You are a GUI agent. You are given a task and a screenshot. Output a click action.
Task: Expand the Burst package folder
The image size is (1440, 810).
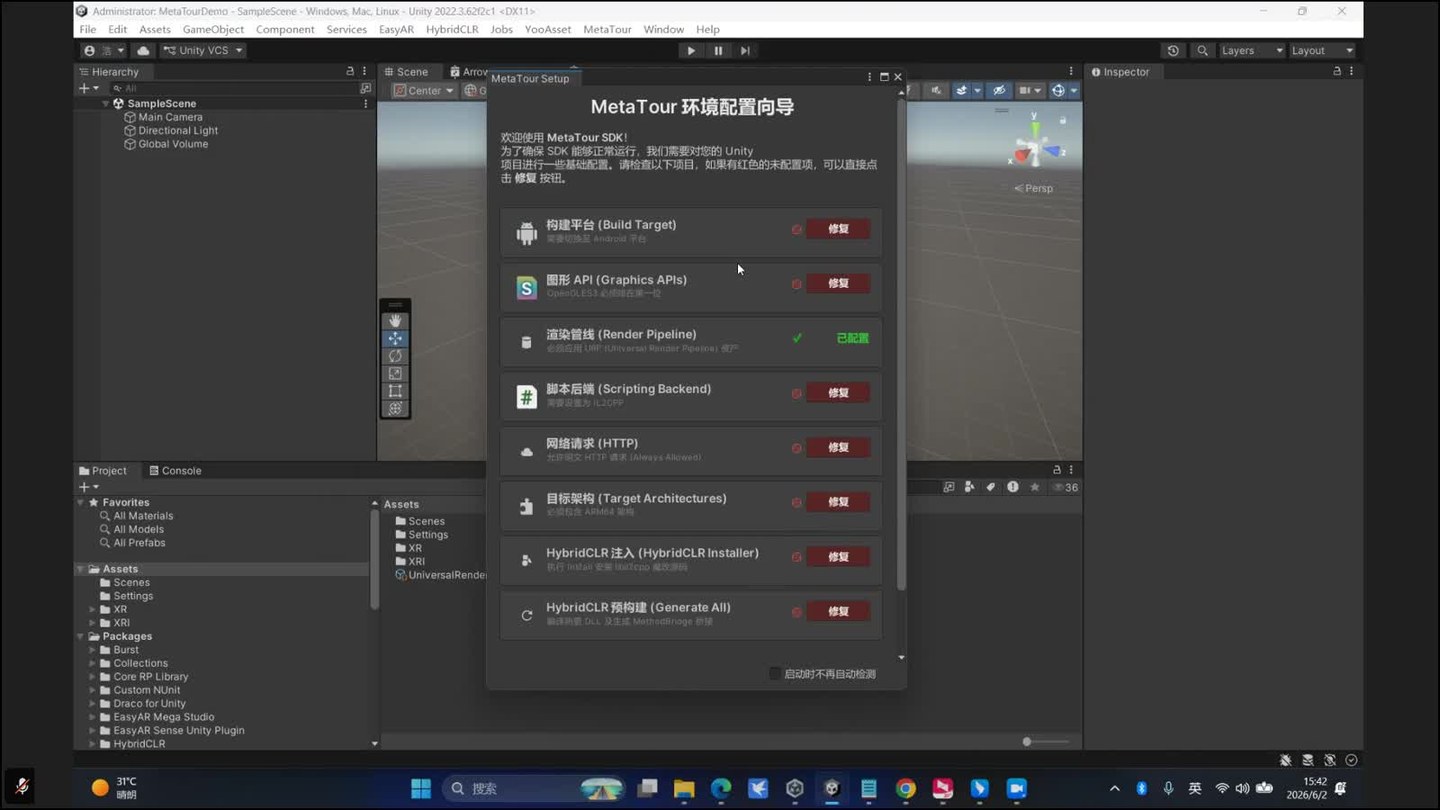click(x=92, y=650)
